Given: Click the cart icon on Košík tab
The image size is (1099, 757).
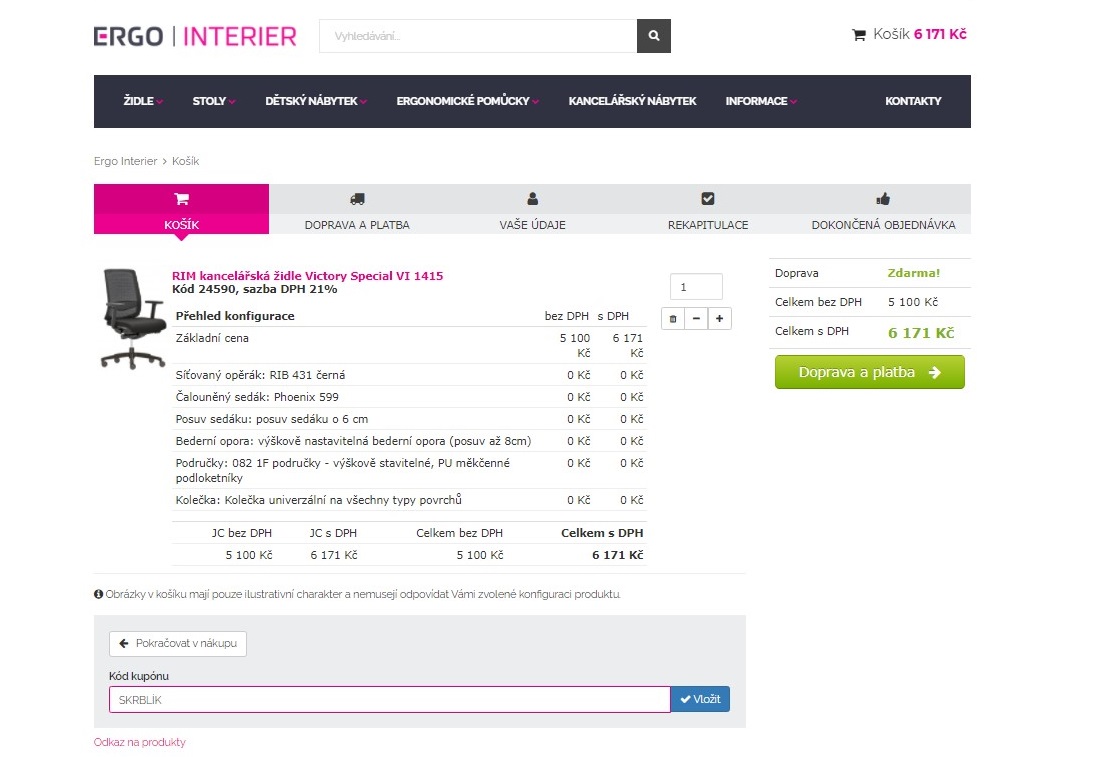Looking at the screenshot, I should 182,199.
